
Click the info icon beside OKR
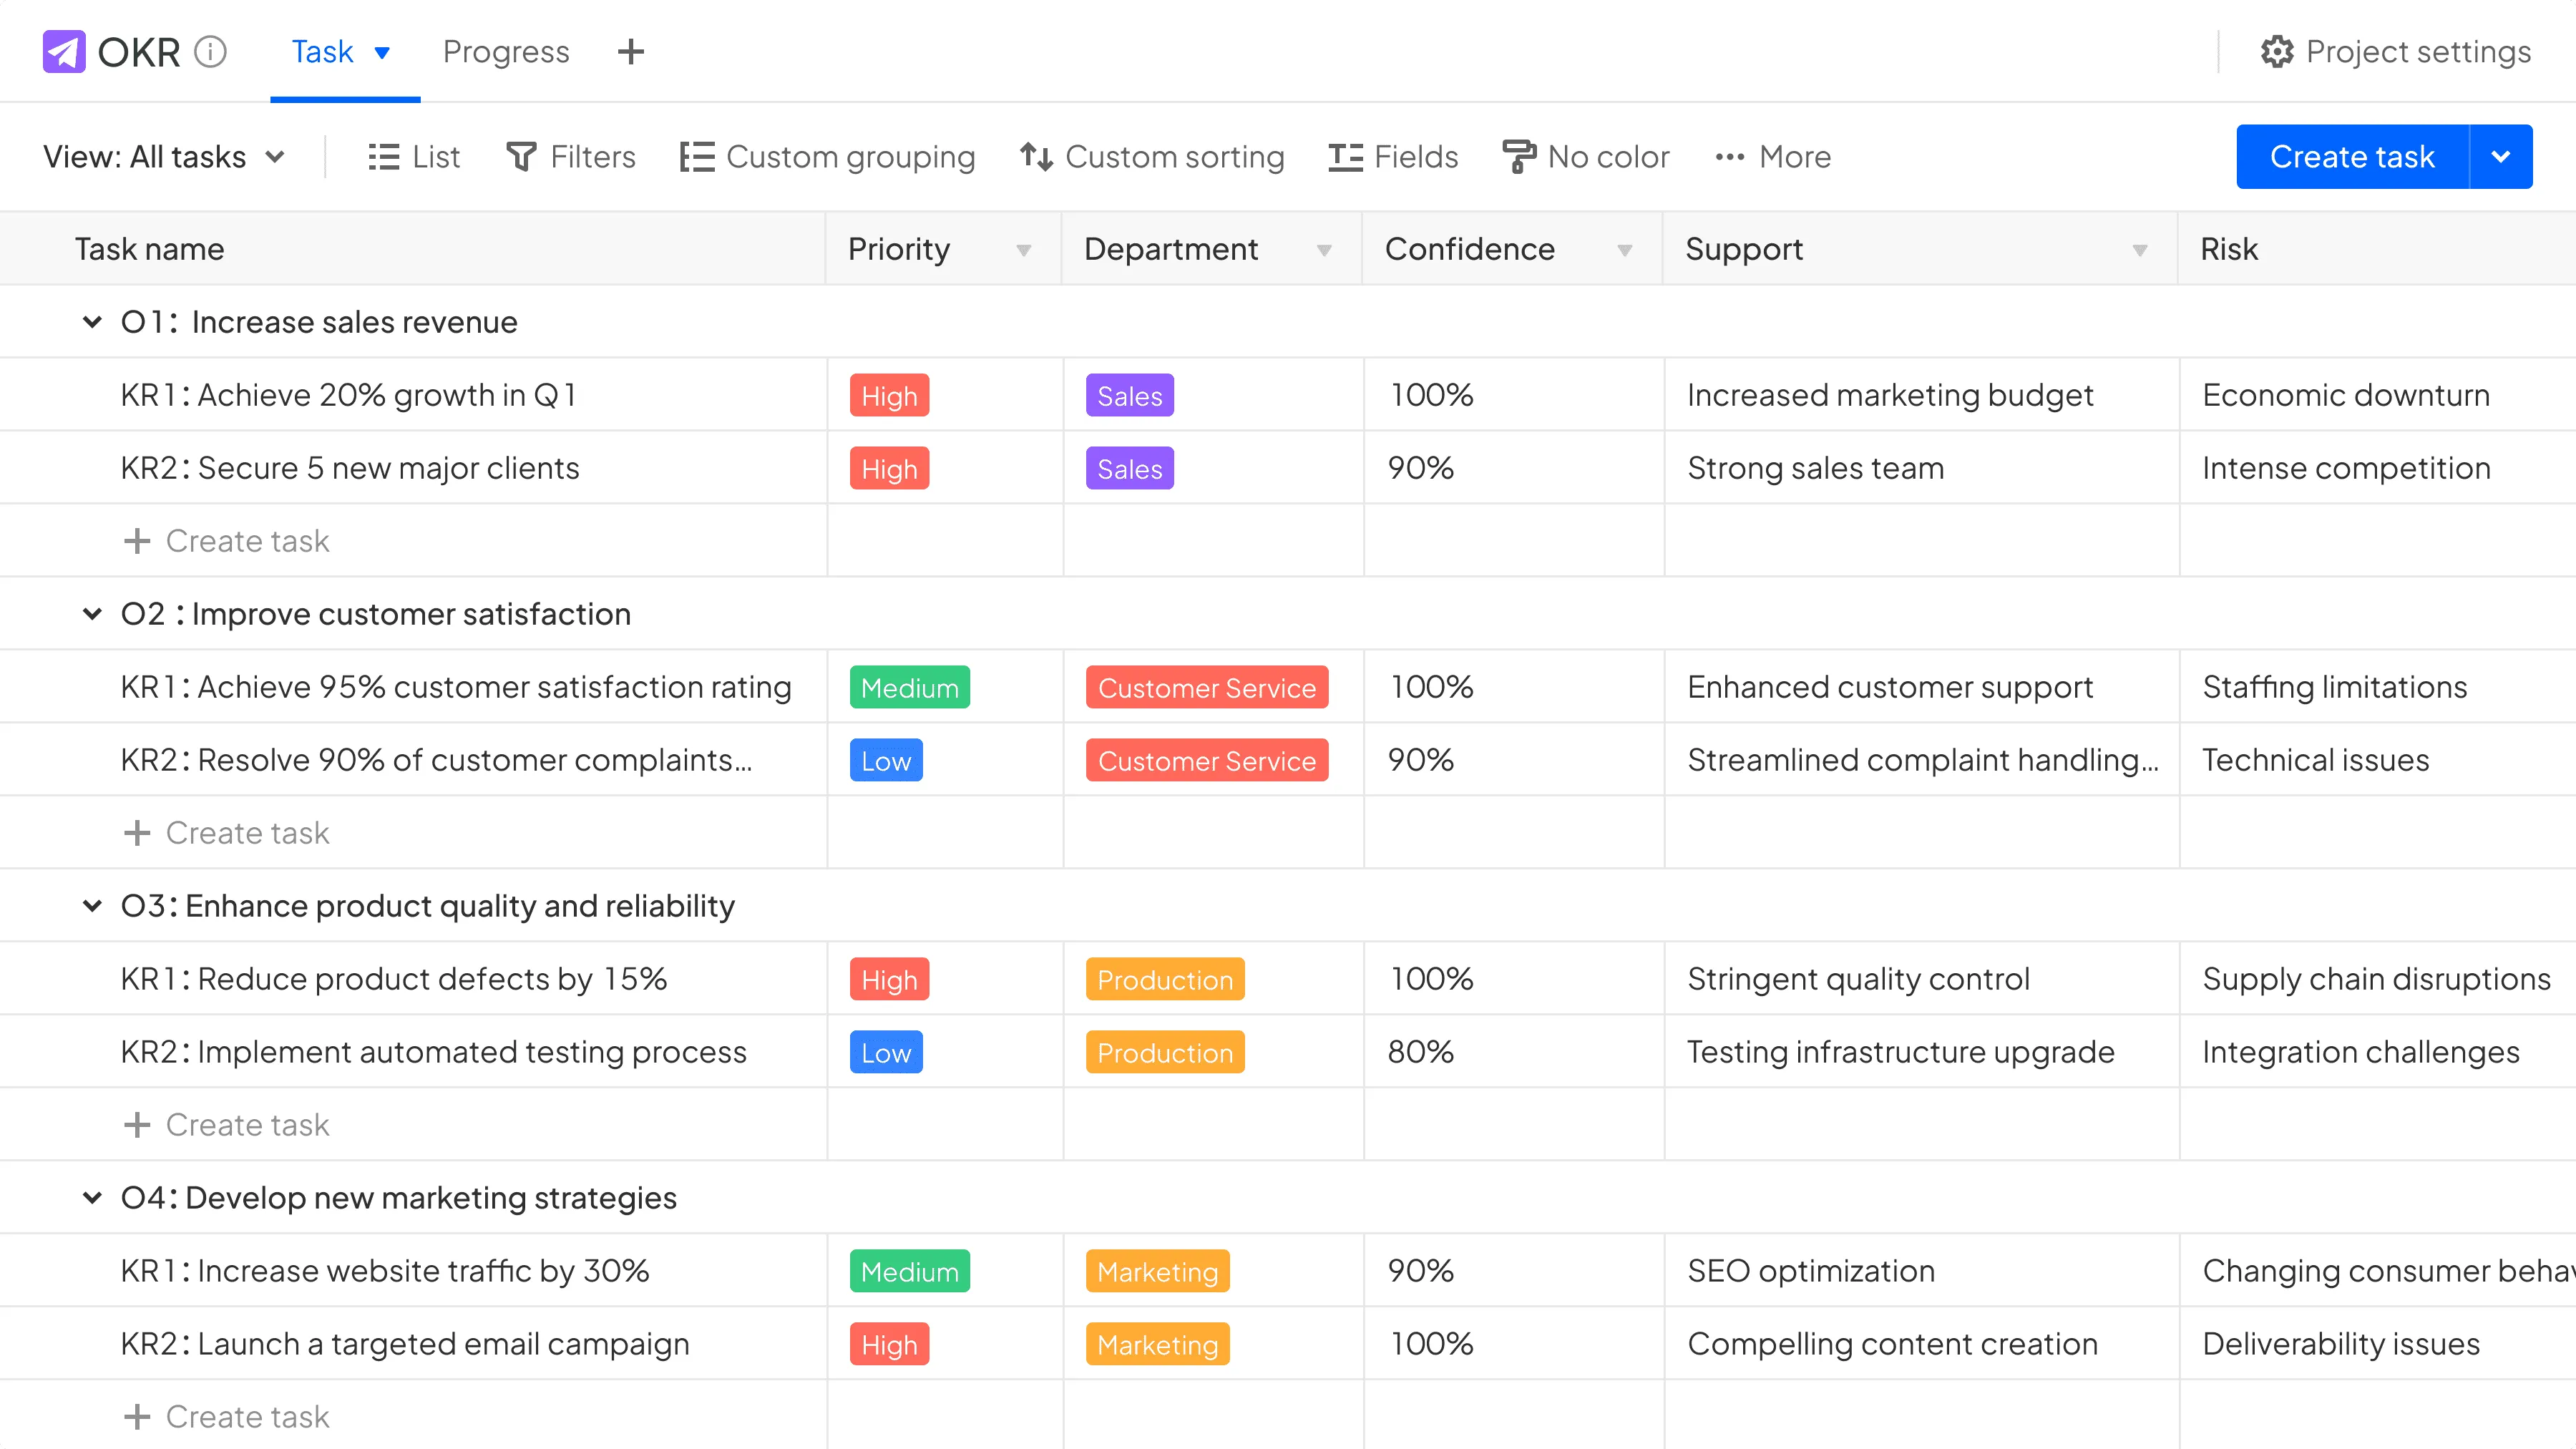[210, 52]
